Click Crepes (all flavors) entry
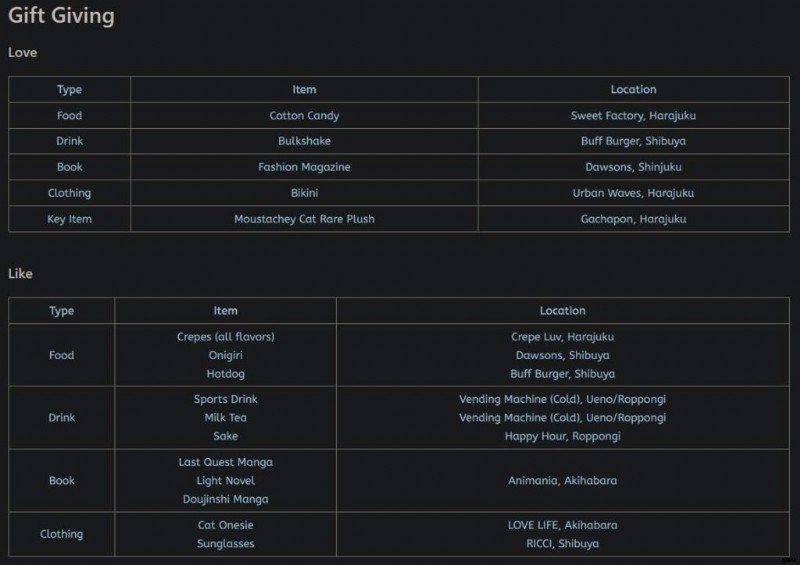800x565 pixels. pyautogui.click(x=225, y=337)
